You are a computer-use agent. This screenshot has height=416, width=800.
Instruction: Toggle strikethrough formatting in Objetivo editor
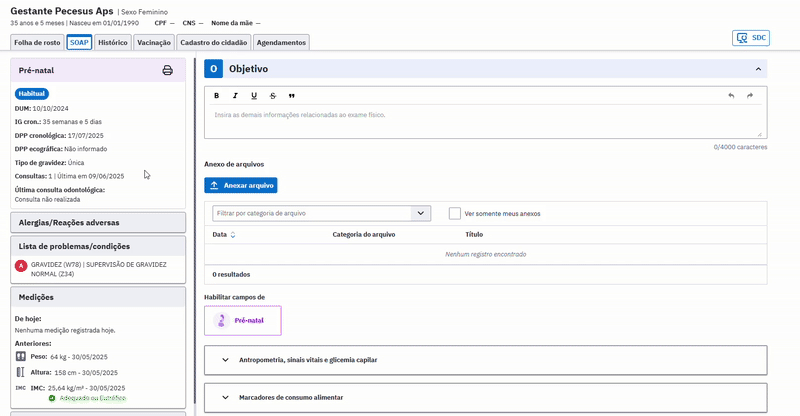pos(273,96)
